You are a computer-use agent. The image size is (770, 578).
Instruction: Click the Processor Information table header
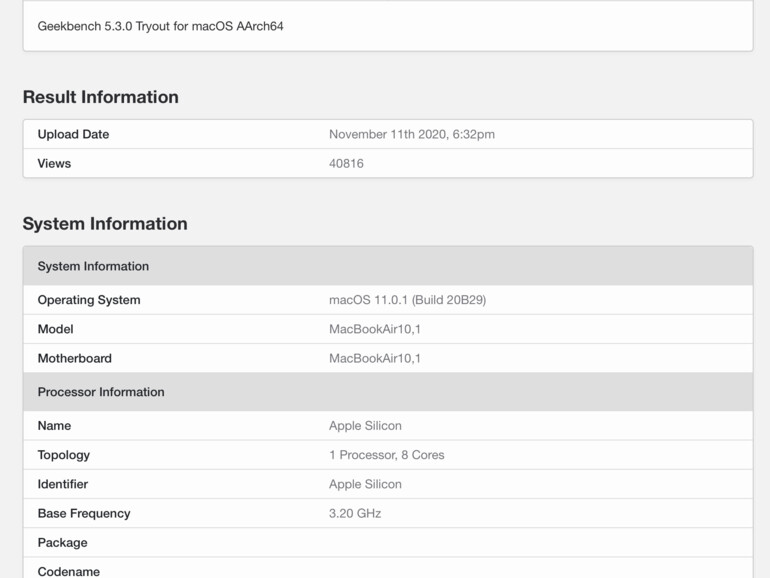[x=101, y=392]
